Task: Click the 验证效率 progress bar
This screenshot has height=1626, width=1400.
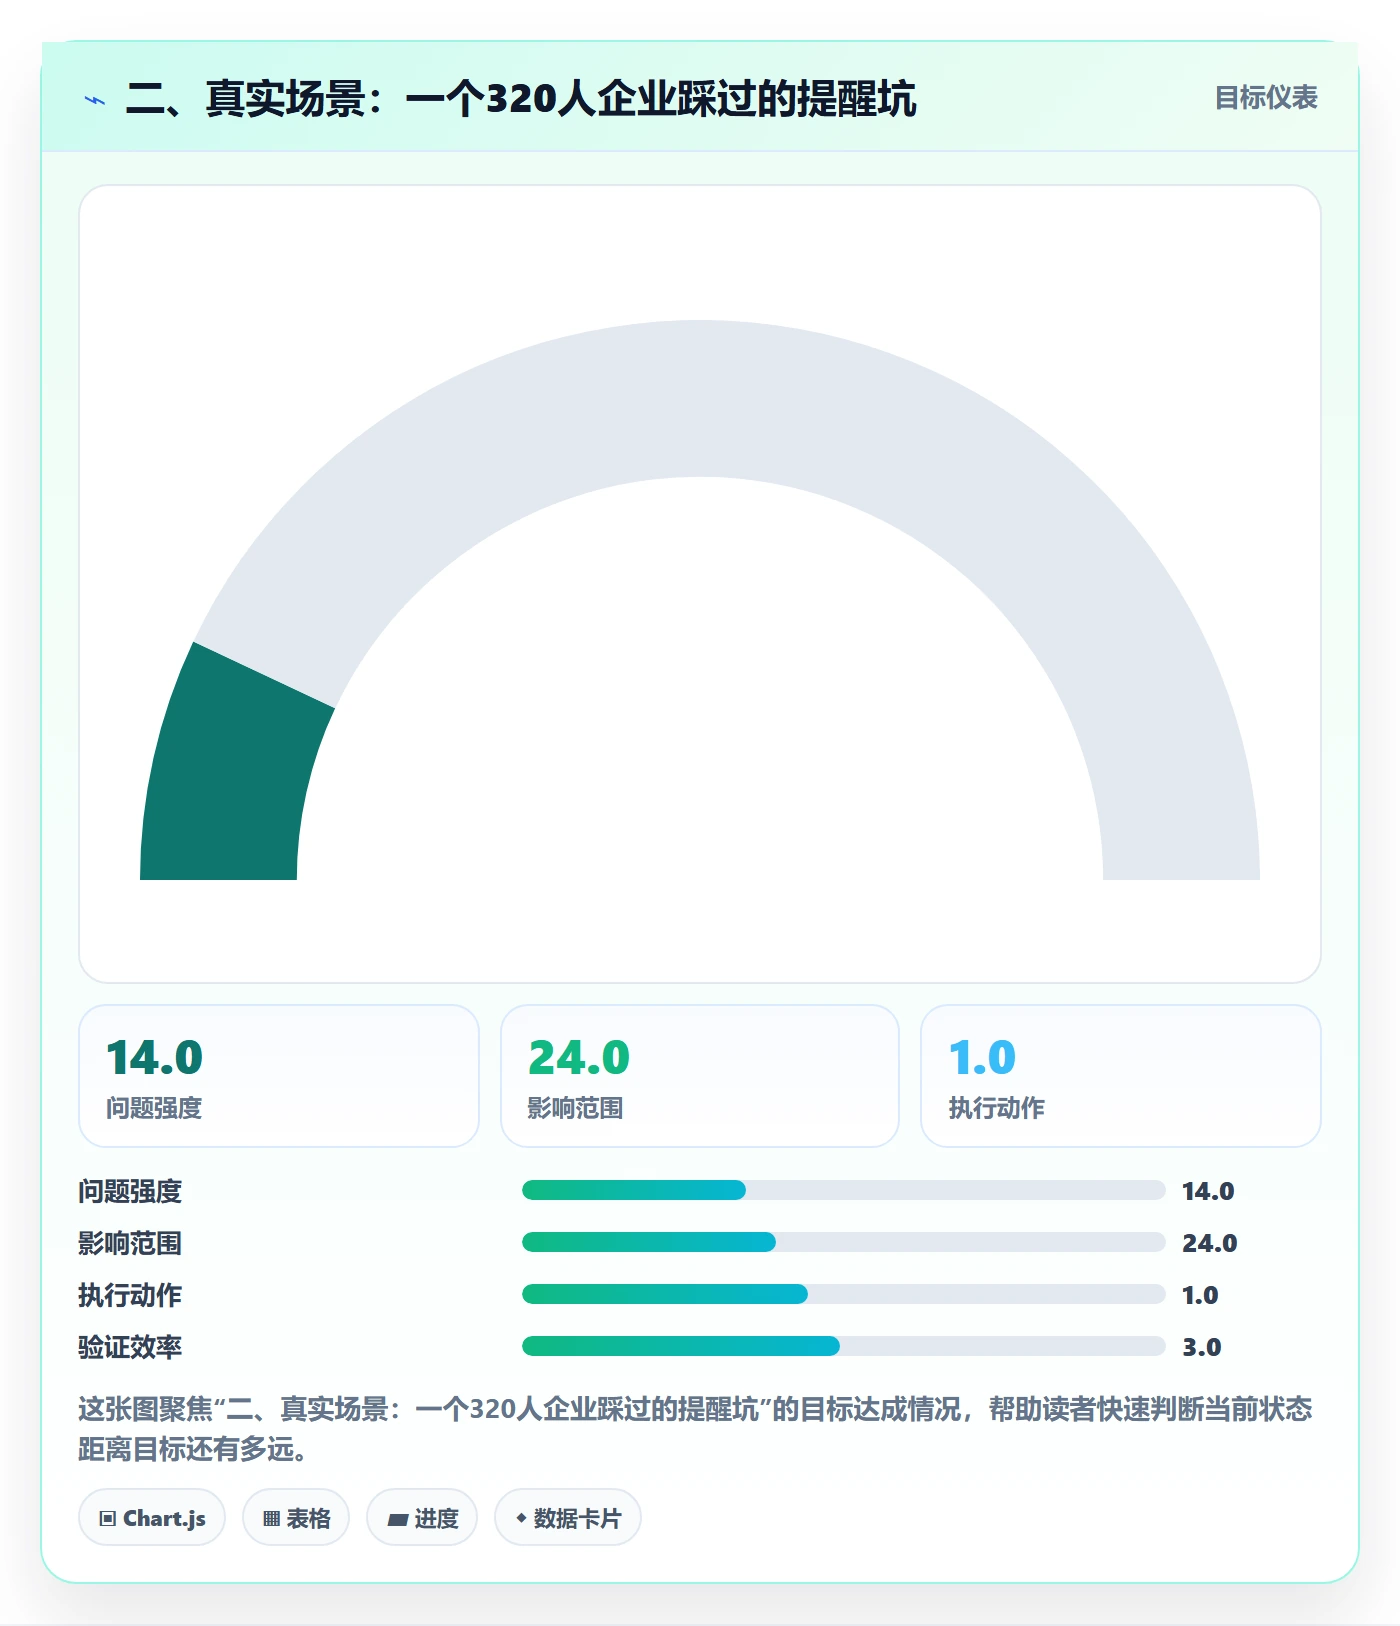Action: pyautogui.click(x=843, y=1346)
